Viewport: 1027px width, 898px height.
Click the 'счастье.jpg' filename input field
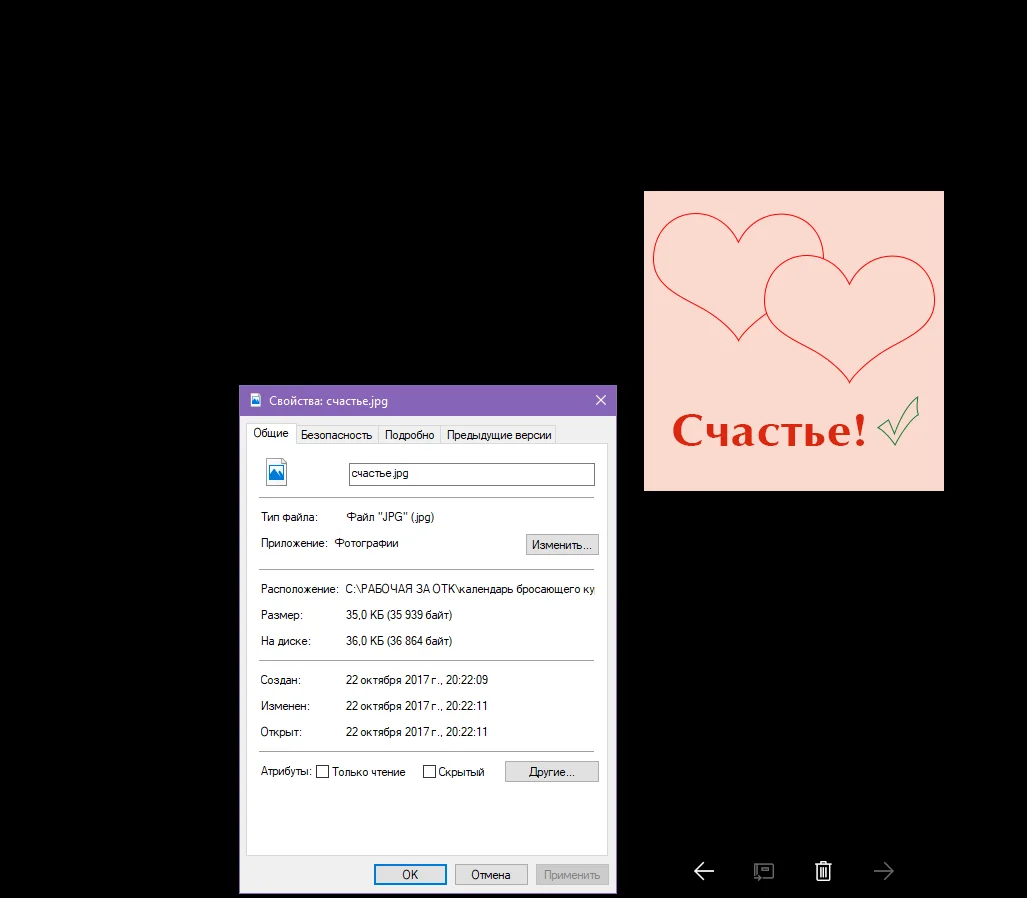[x=471, y=473]
